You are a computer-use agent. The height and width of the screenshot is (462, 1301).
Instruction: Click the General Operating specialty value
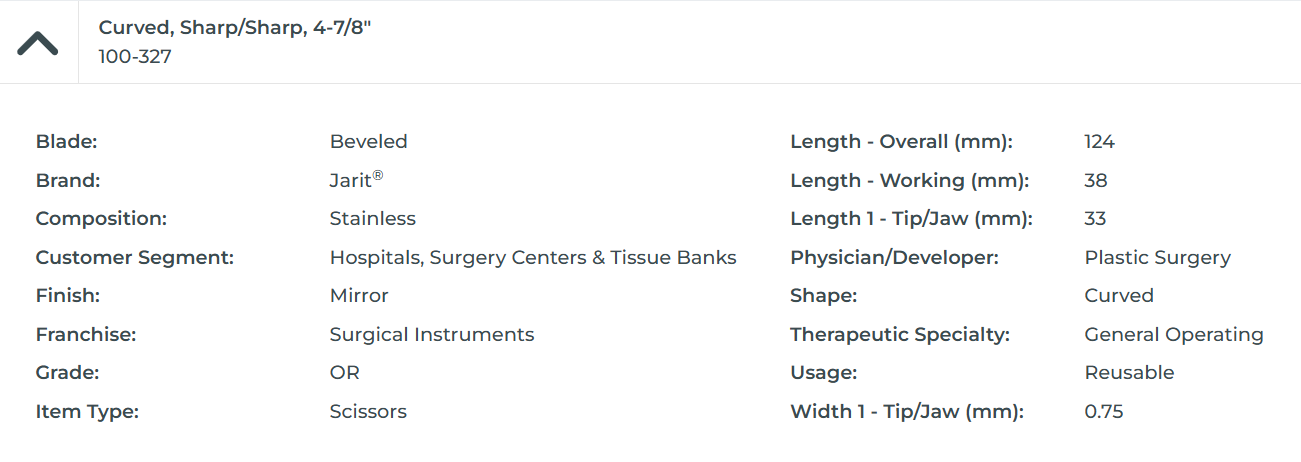coord(1174,335)
